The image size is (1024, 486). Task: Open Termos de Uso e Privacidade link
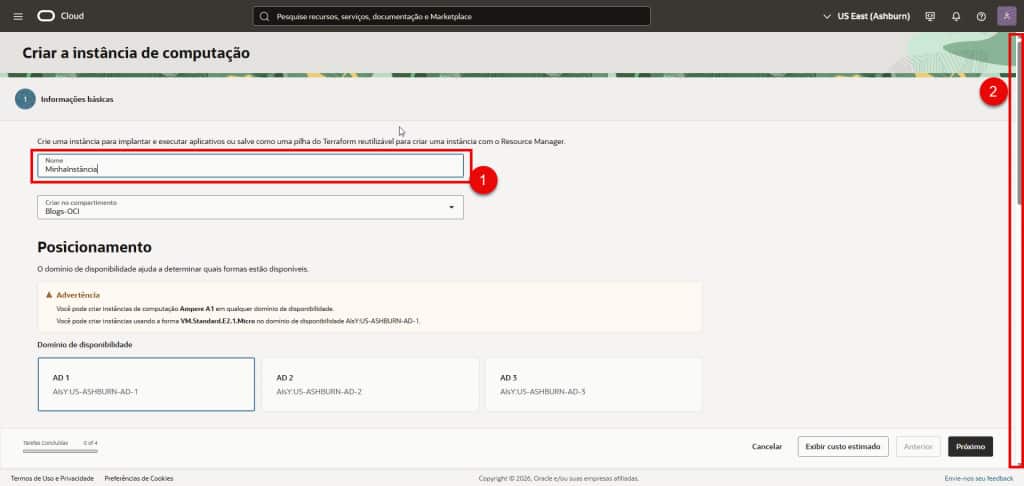pyautogui.click(x=52, y=479)
